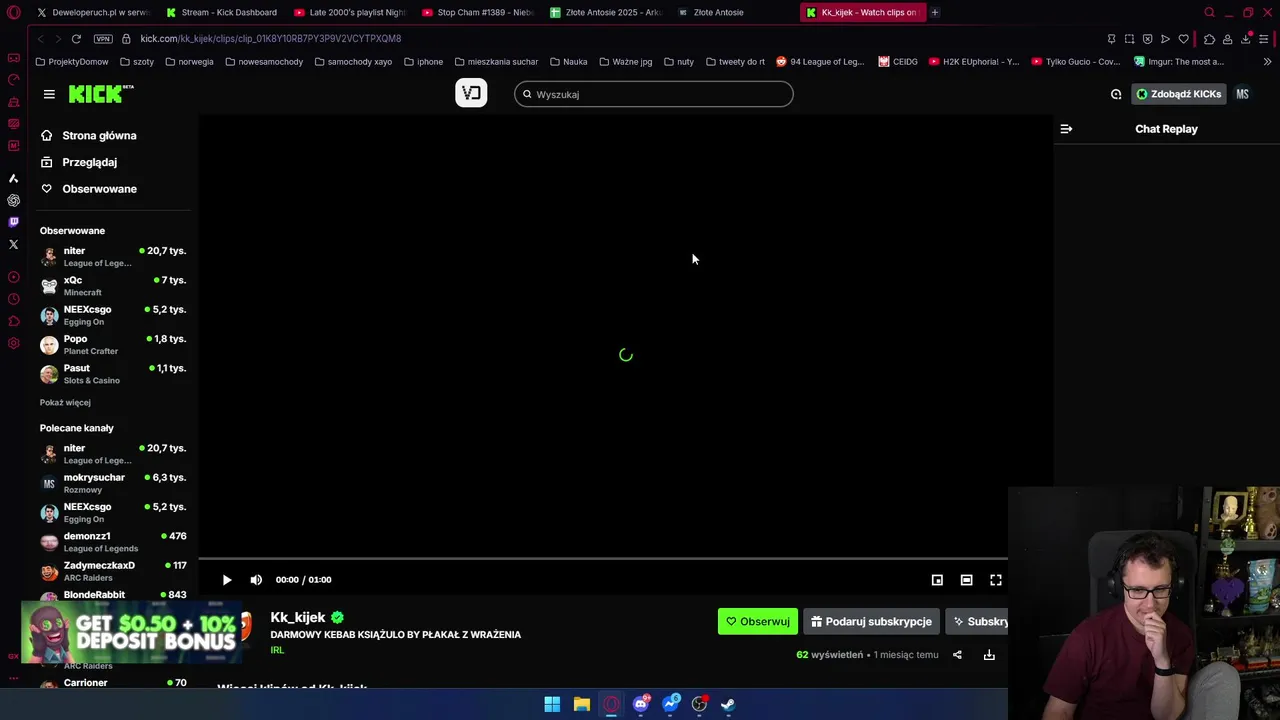
Task: Open recommended channel demonzz1
Action: (113, 542)
